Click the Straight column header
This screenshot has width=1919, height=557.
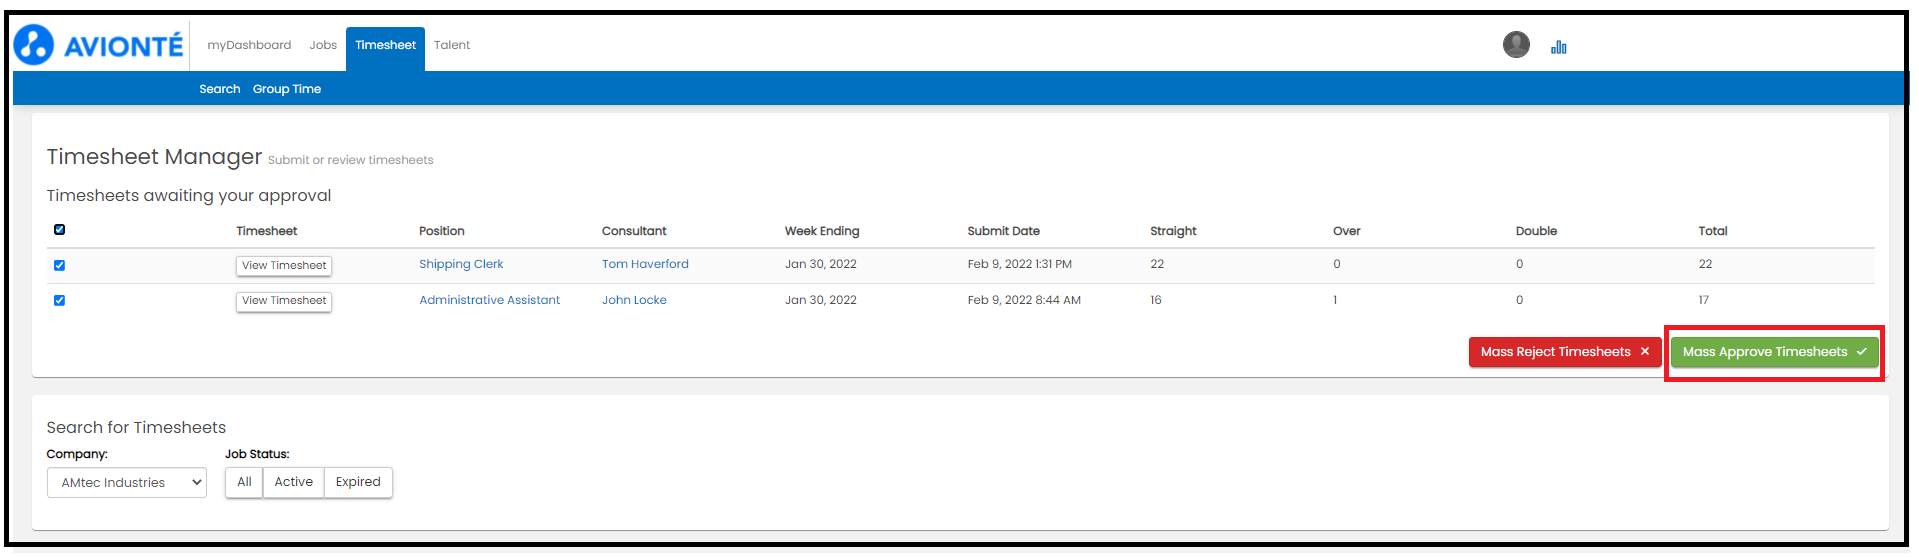click(1173, 231)
